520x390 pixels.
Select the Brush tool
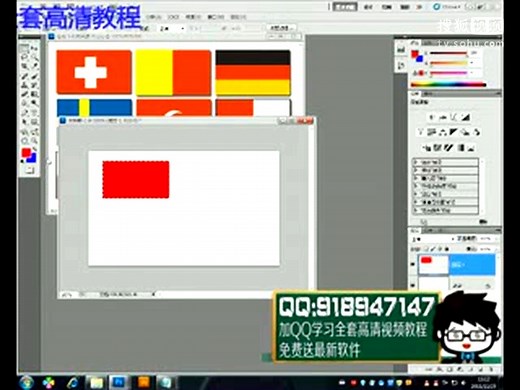[x=34, y=76]
